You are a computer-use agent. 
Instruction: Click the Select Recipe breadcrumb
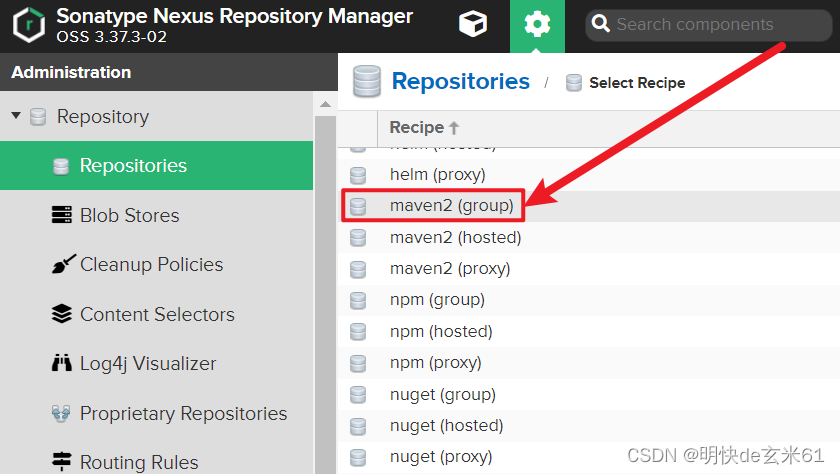(x=637, y=83)
